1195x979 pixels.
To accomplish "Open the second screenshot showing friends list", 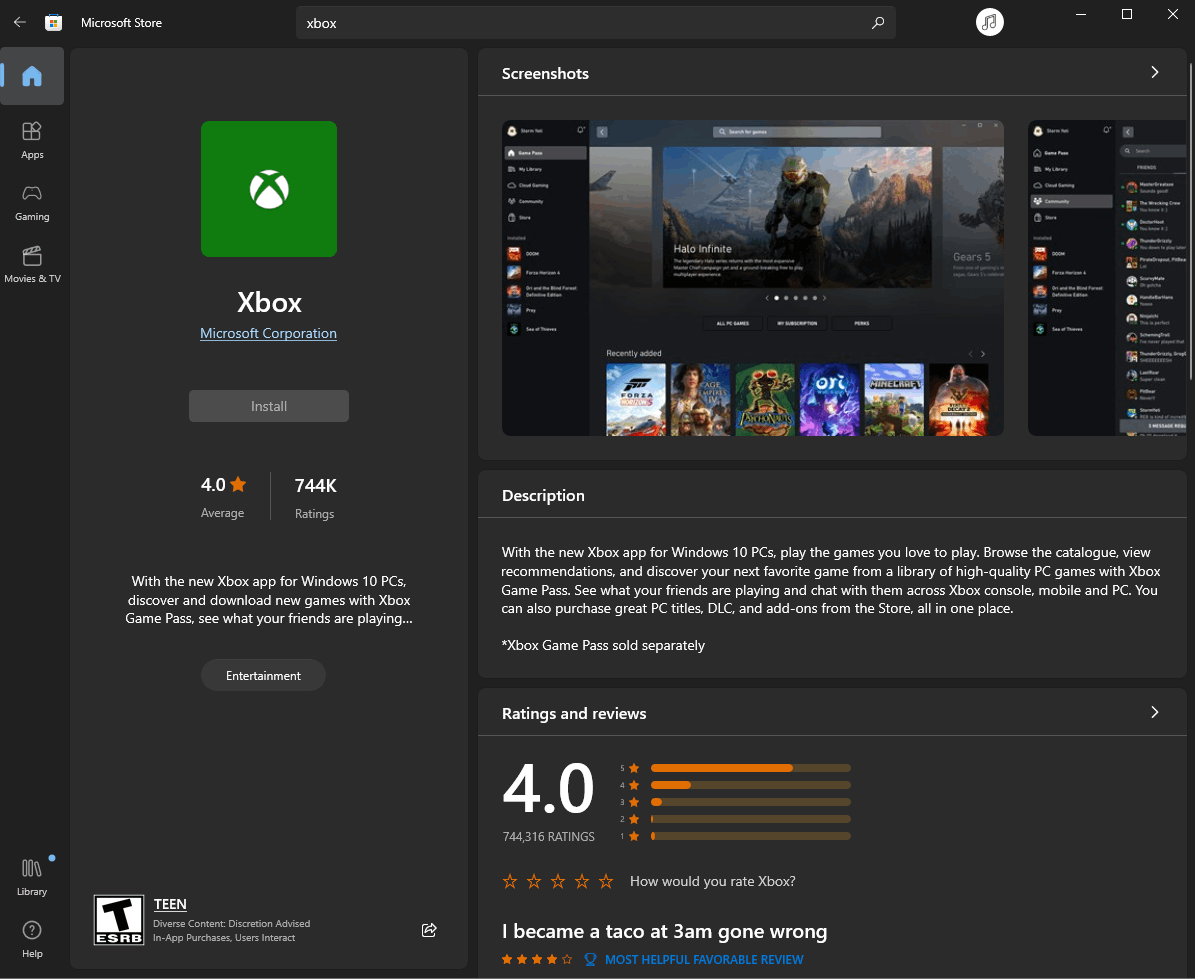I will (x=1107, y=278).
